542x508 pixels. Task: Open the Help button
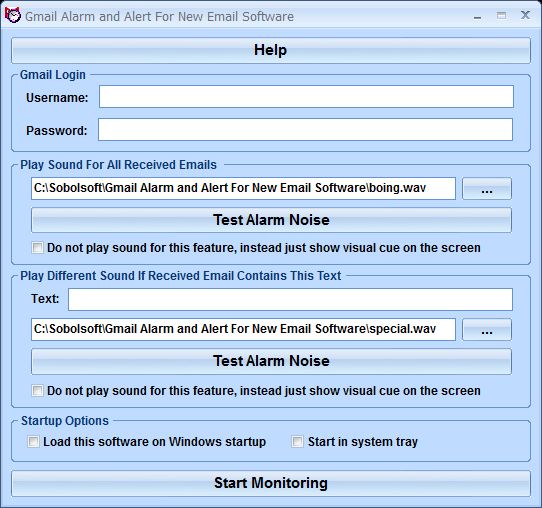coord(271,50)
